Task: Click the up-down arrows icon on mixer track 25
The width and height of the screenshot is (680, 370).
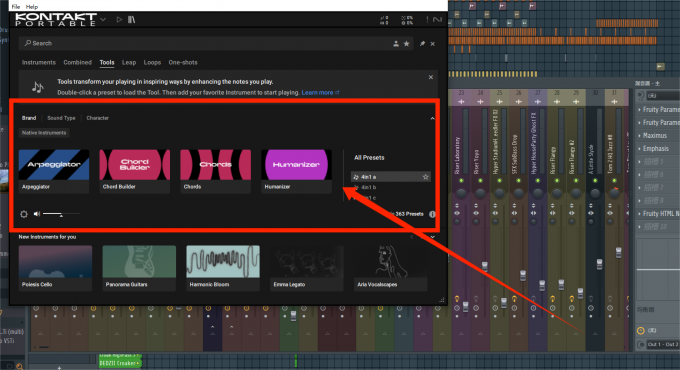Action: [495, 206]
